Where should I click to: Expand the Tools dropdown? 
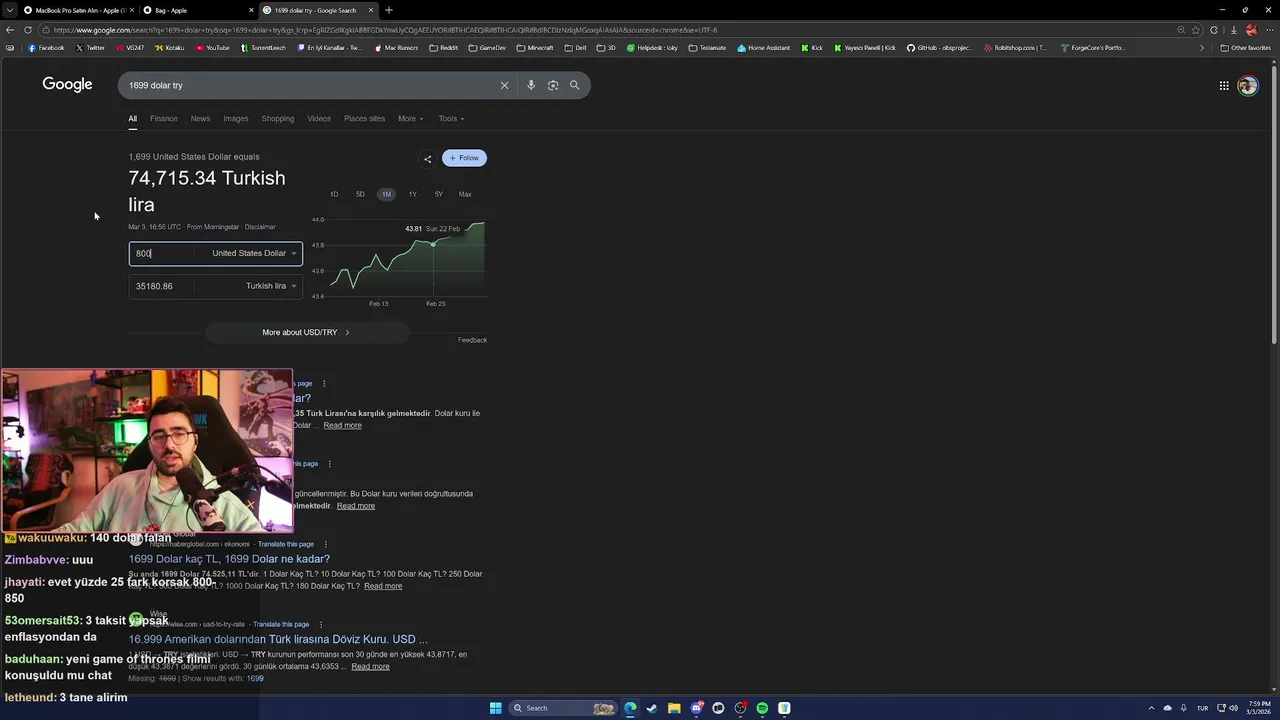point(451,119)
